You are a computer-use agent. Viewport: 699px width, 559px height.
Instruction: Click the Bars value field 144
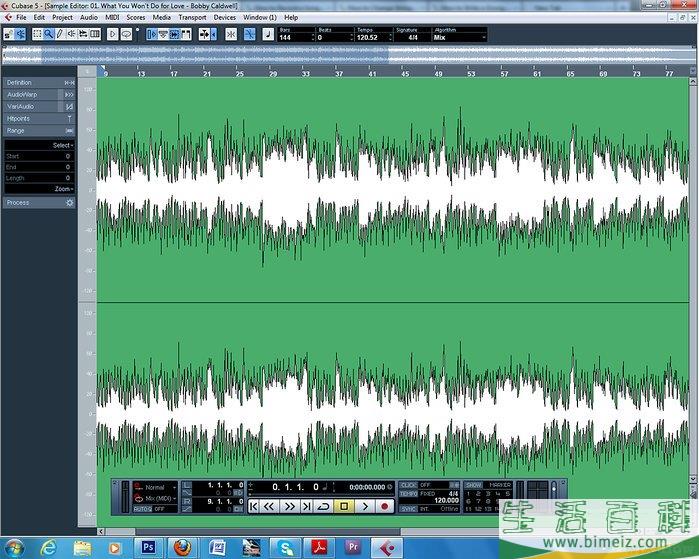(x=296, y=37)
